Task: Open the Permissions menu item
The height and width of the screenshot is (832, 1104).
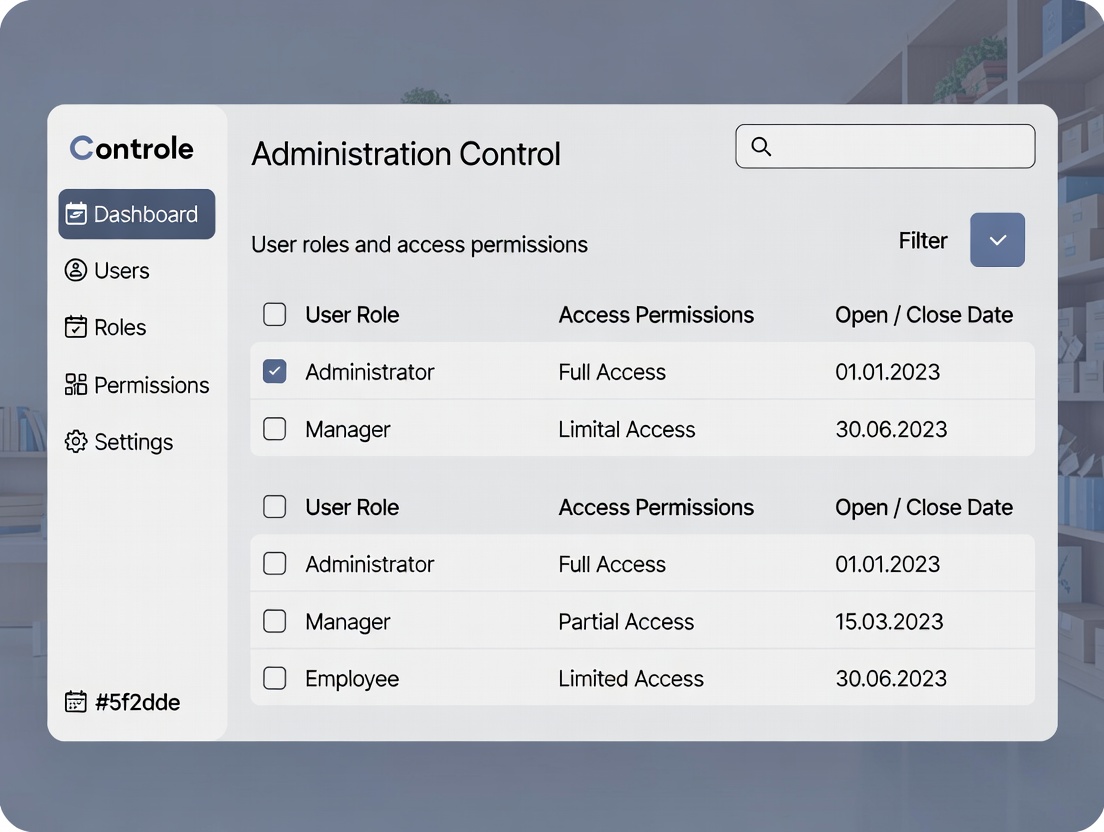Action: point(151,385)
